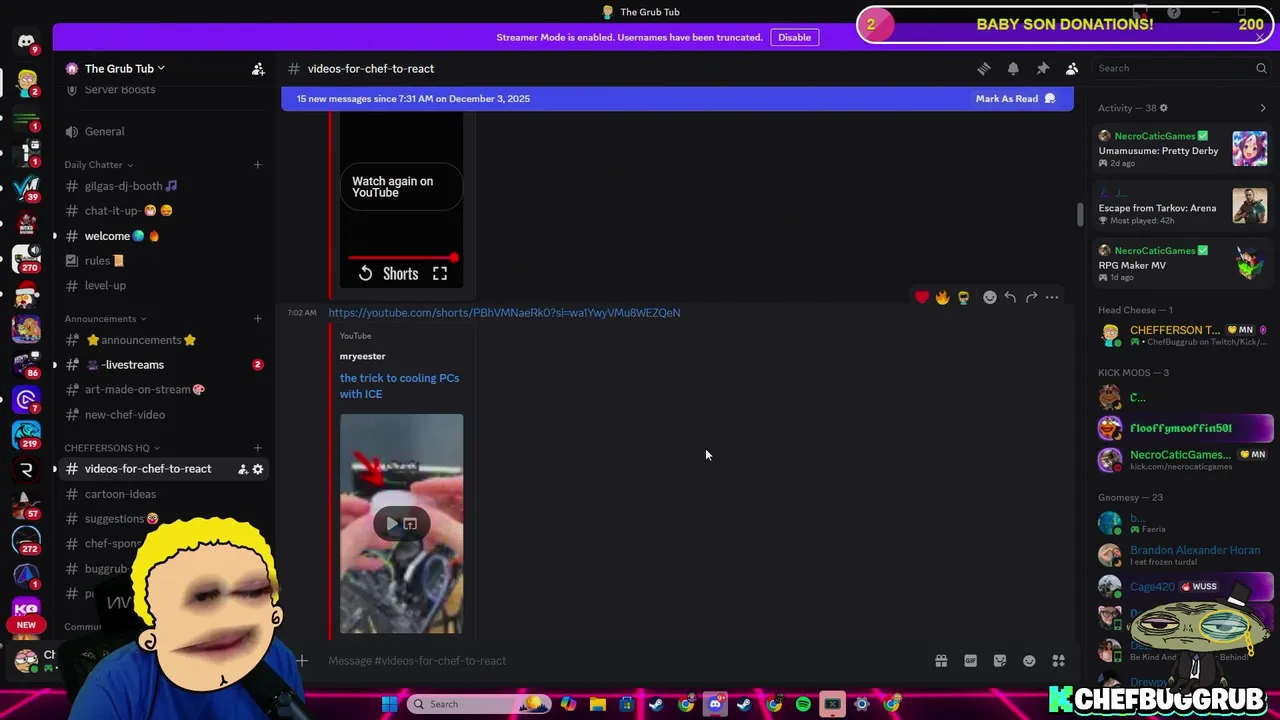This screenshot has width=1280, height=720.
Task: Open the gift icon in message bar
Action: tap(941, 661)
